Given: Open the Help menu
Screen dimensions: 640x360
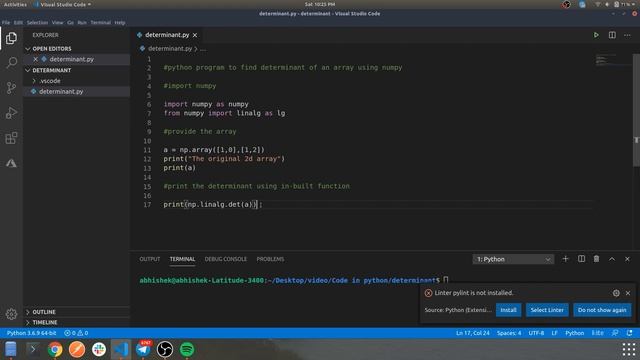Looking at the screenshot, I should pyautogui.click(x=120, y=22).
